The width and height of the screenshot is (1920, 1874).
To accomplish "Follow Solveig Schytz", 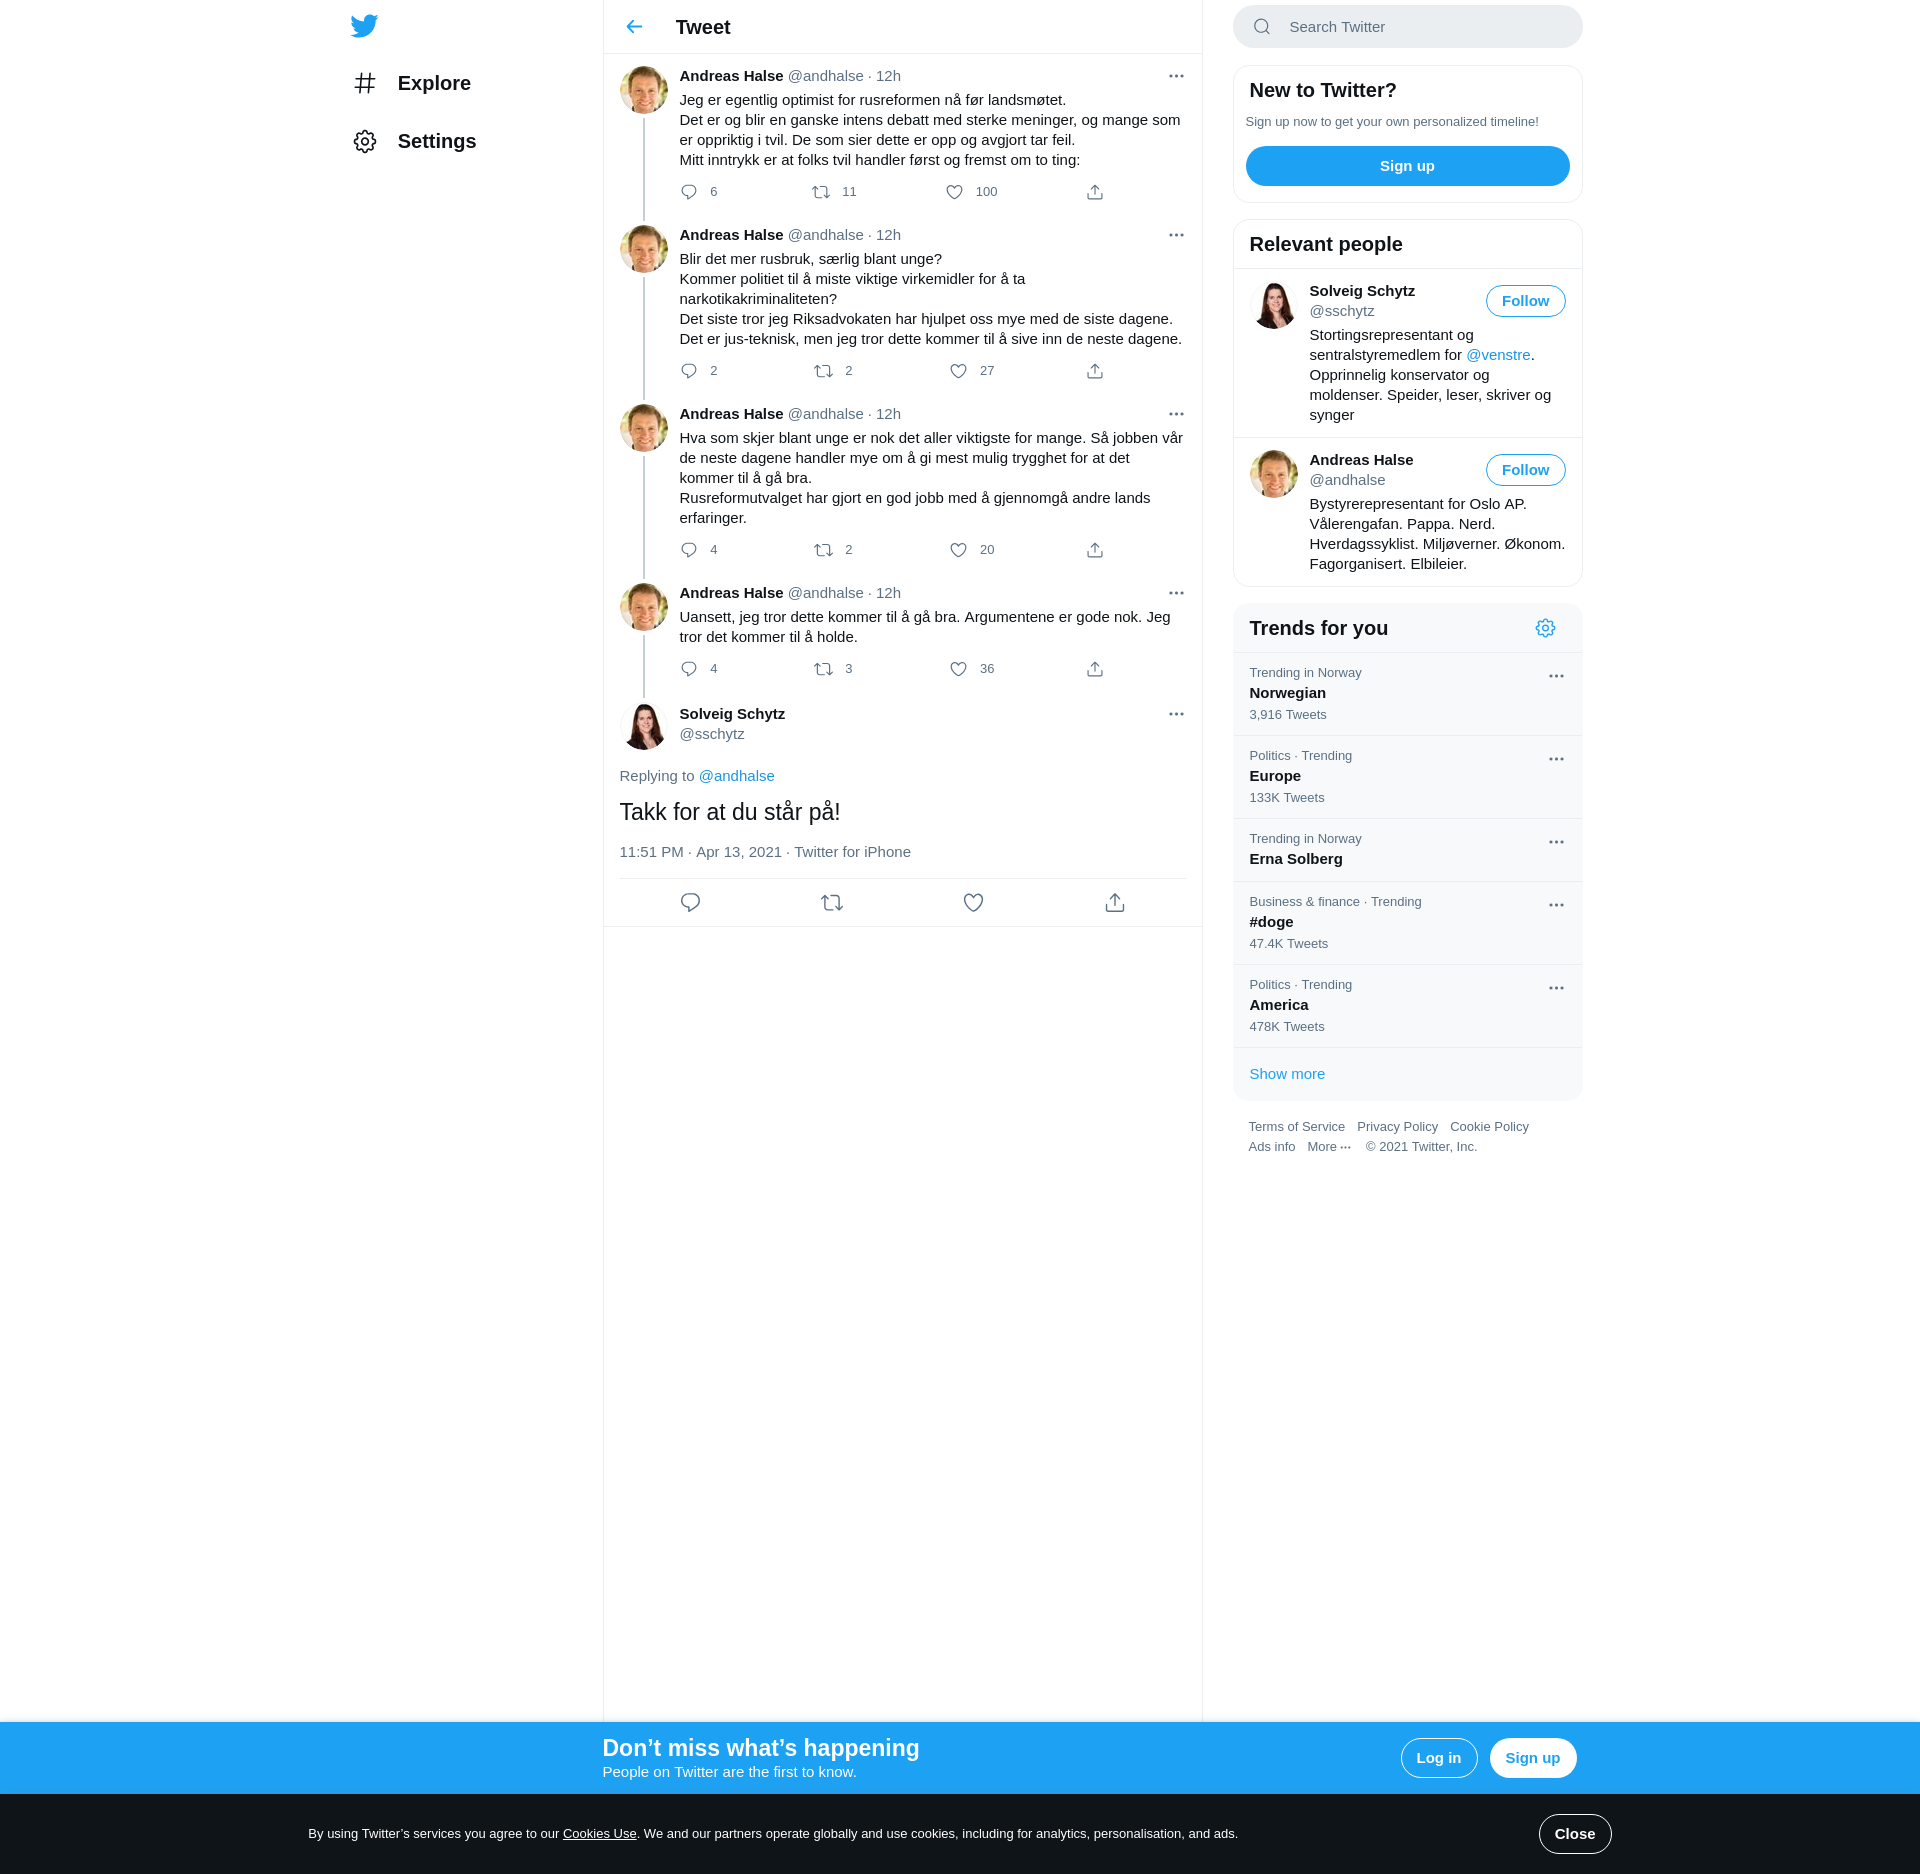I will (x=1525, y=301).
